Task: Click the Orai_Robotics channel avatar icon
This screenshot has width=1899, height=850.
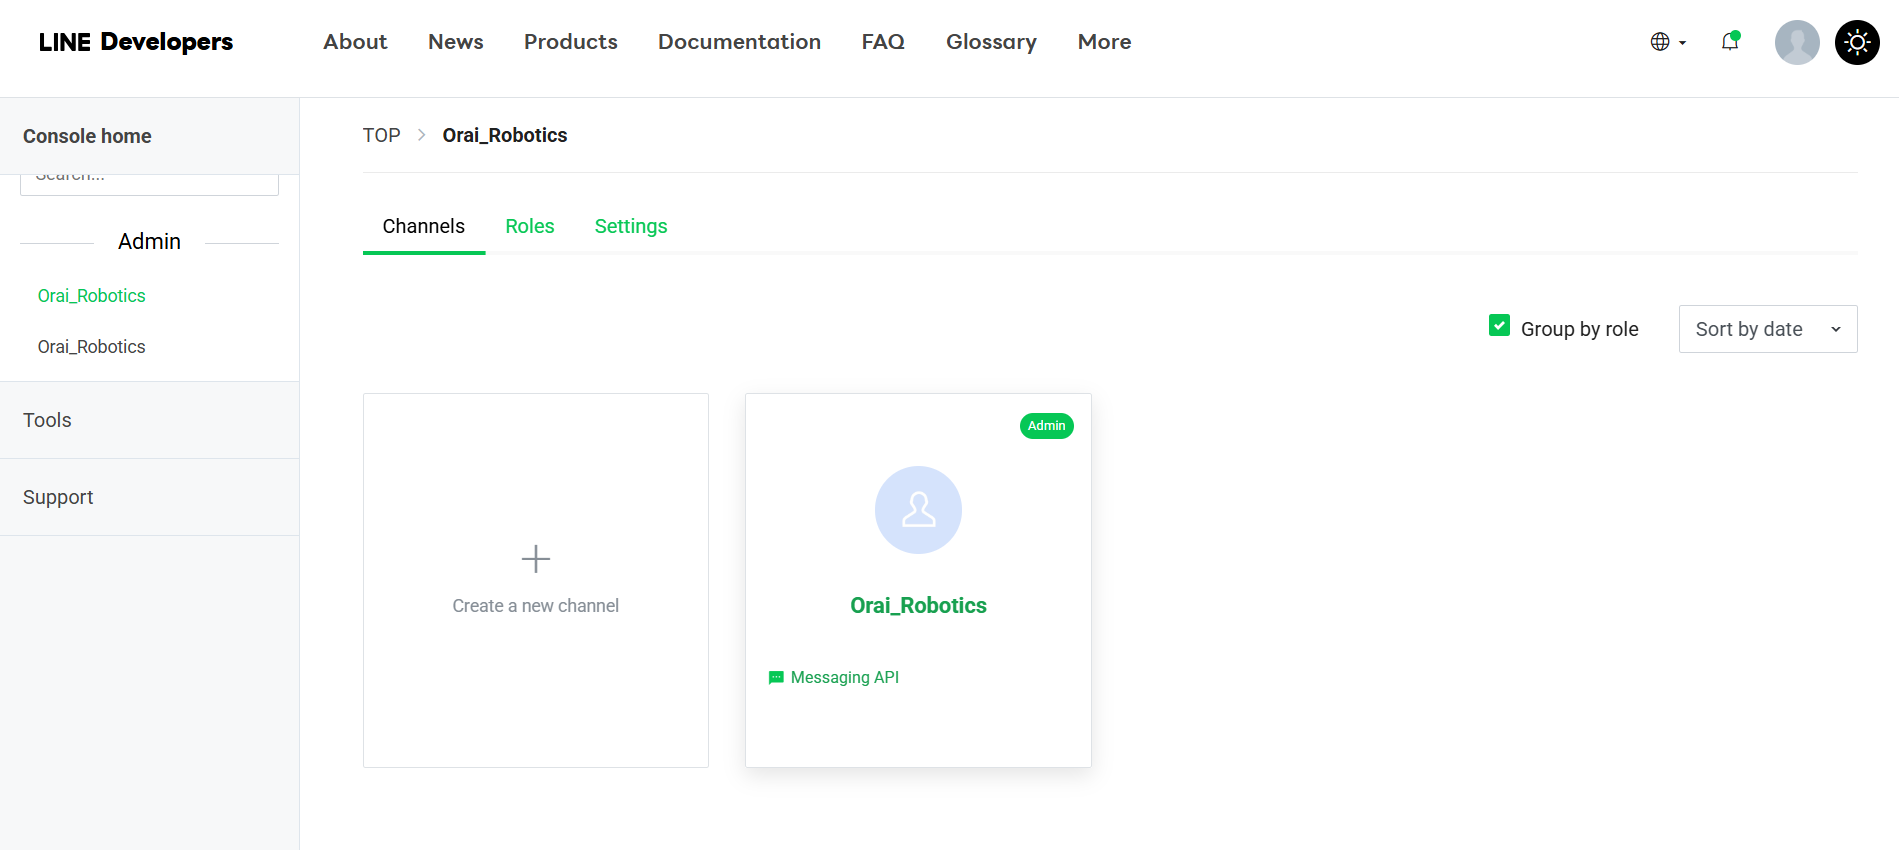Action: point(918,510)
